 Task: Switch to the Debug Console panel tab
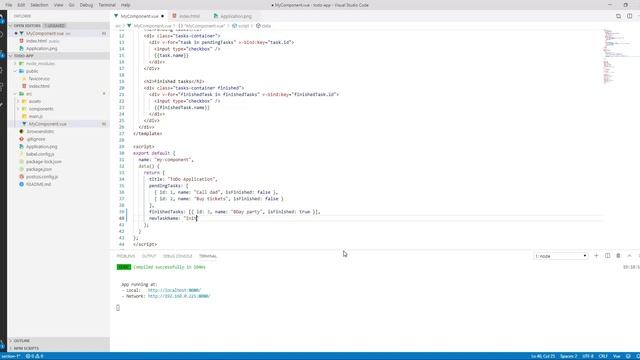(177, 256)
